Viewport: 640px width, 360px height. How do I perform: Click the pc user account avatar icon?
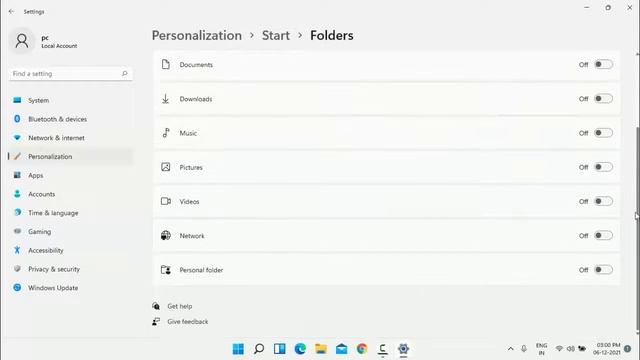click(22, 41)
